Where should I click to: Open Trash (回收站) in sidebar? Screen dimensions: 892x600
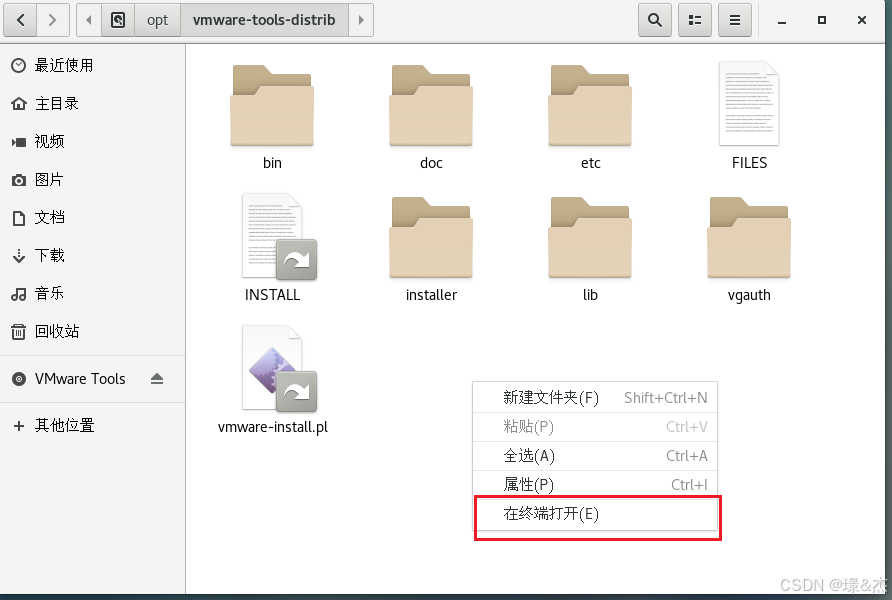[x=93, y=332]
